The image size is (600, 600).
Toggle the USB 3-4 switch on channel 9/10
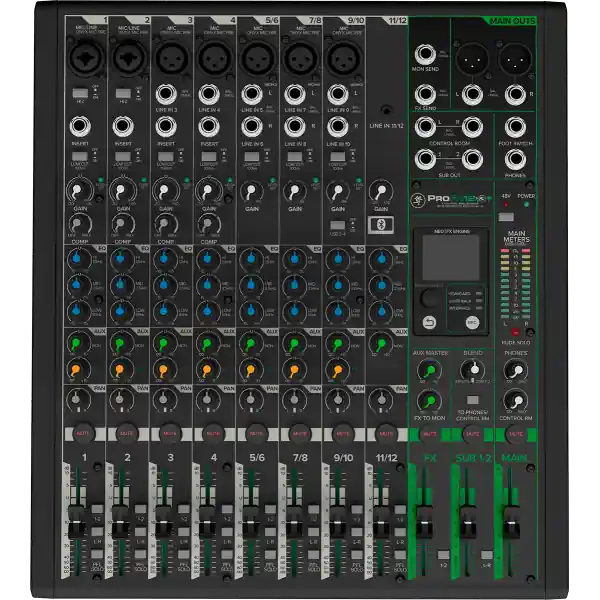[337, 225]
